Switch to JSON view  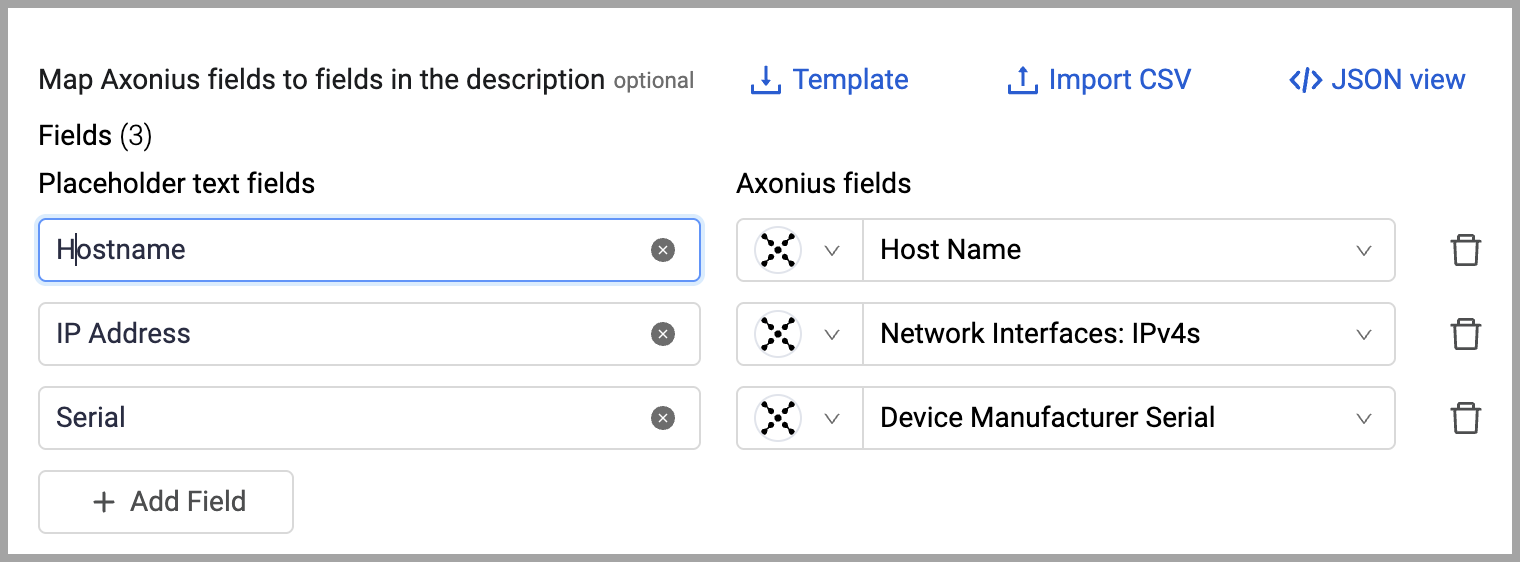1377,80
